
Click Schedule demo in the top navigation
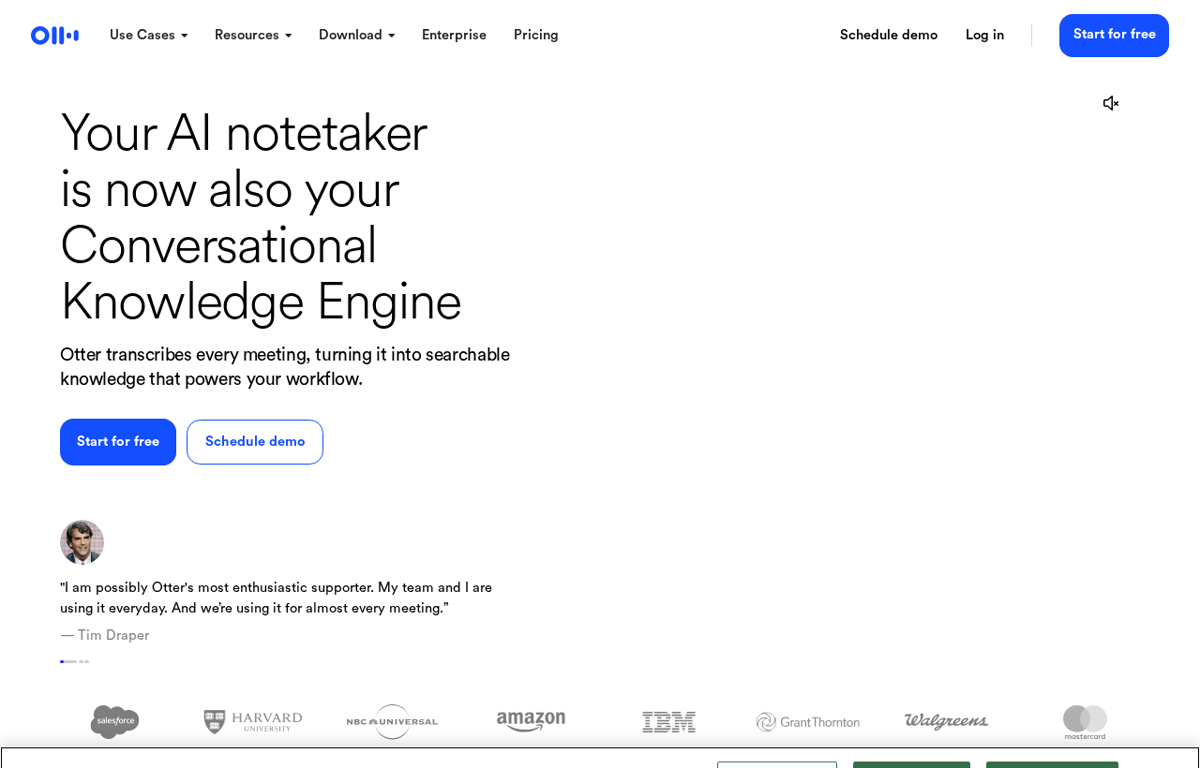point(889,35)
